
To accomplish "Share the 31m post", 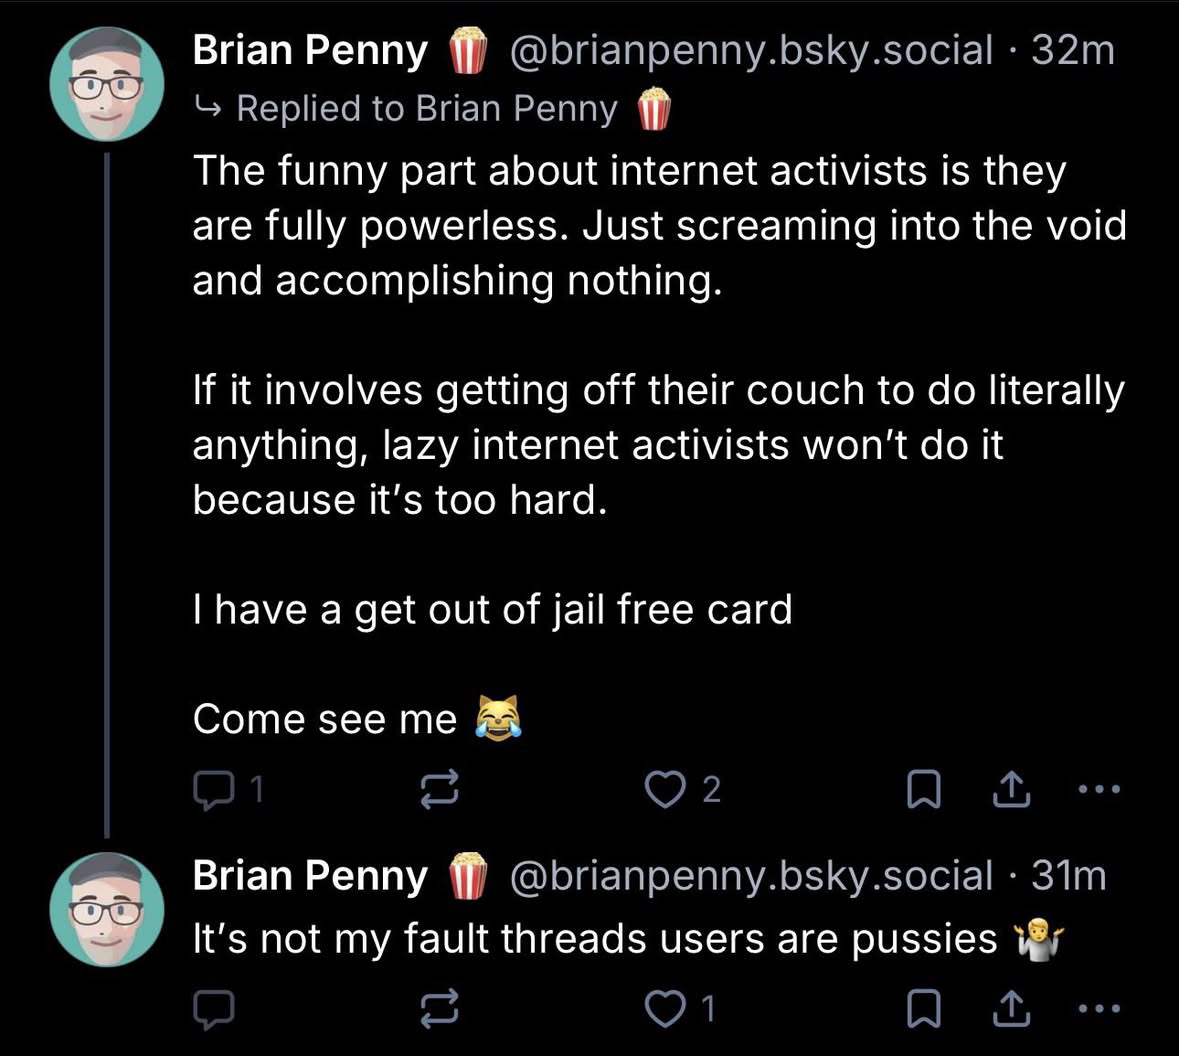I will (x=1010, y=1010).
